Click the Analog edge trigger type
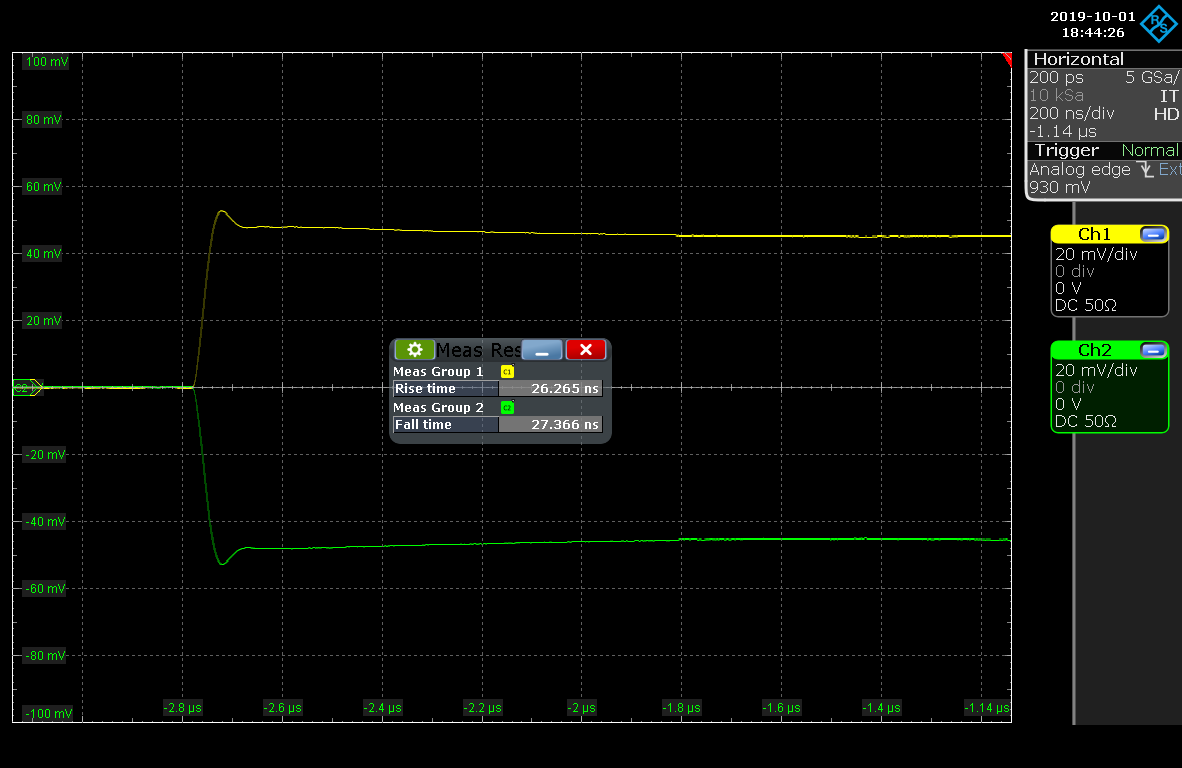1182x768 pixels. point(1079,170)
